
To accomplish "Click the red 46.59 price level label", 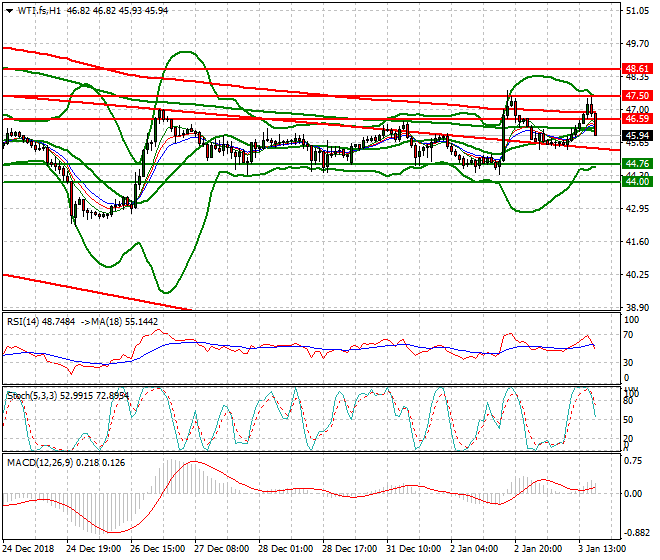I will (637, 119).
